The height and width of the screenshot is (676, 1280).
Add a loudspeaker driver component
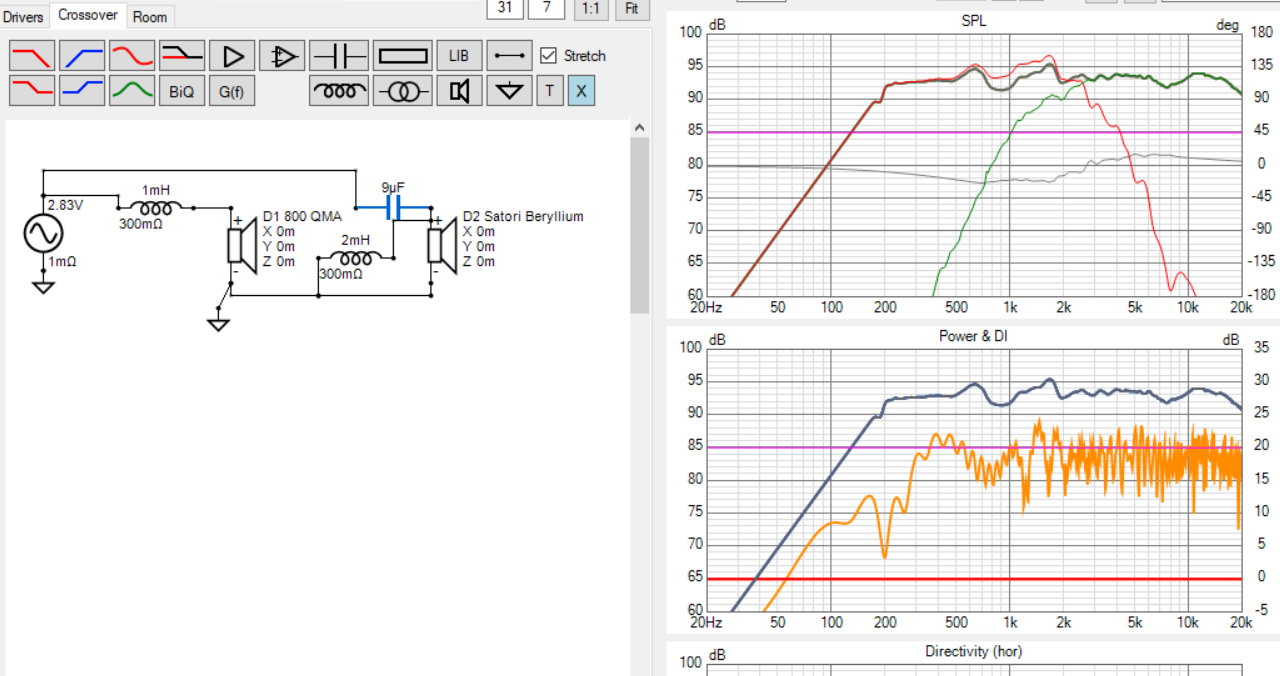pos(459,91)
